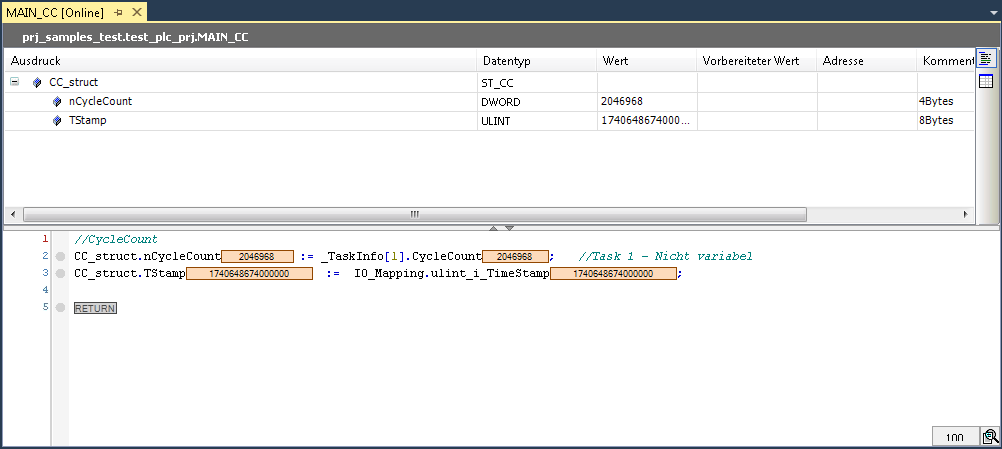This screenshot has width=1002, height=449.
Task: Click the scrollbar right arrow
Action: 966,214
